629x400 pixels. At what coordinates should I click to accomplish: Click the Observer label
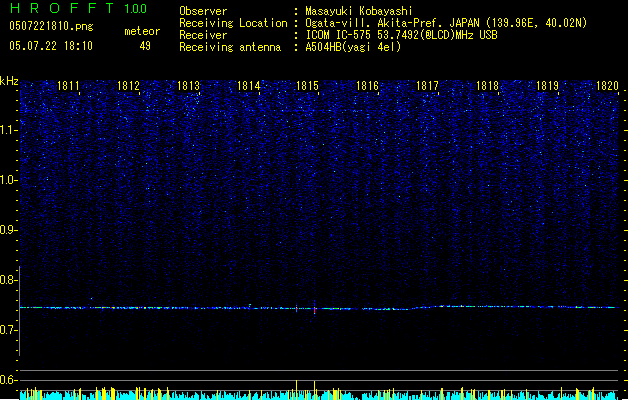203,11
